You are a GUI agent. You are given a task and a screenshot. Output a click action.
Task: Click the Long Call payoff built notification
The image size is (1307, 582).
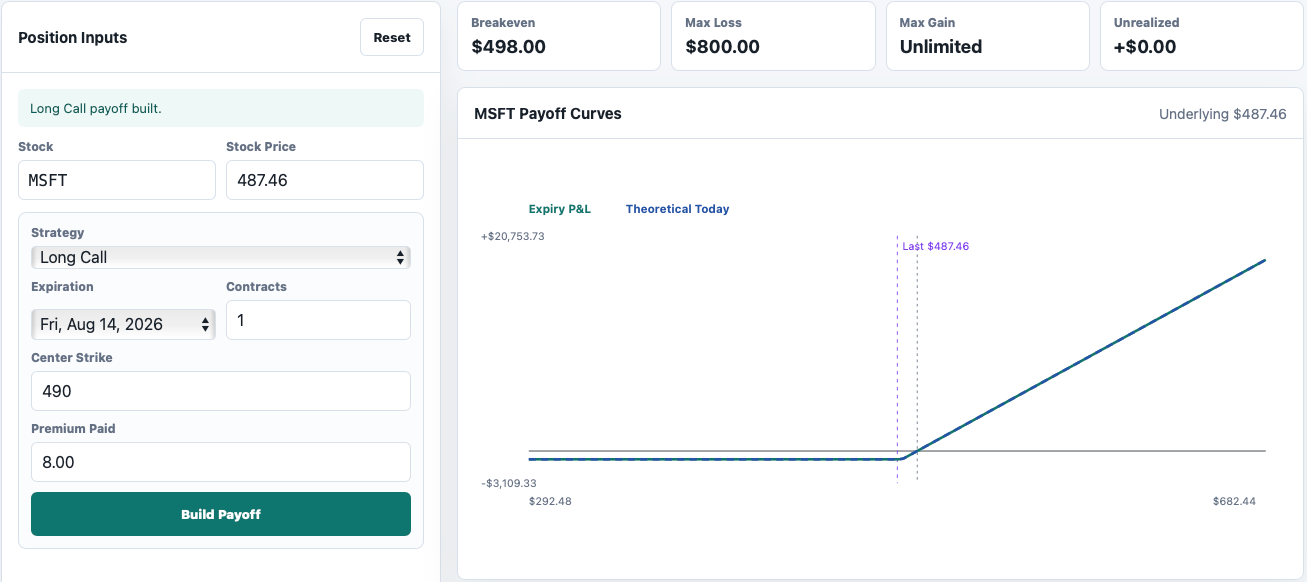221,108
